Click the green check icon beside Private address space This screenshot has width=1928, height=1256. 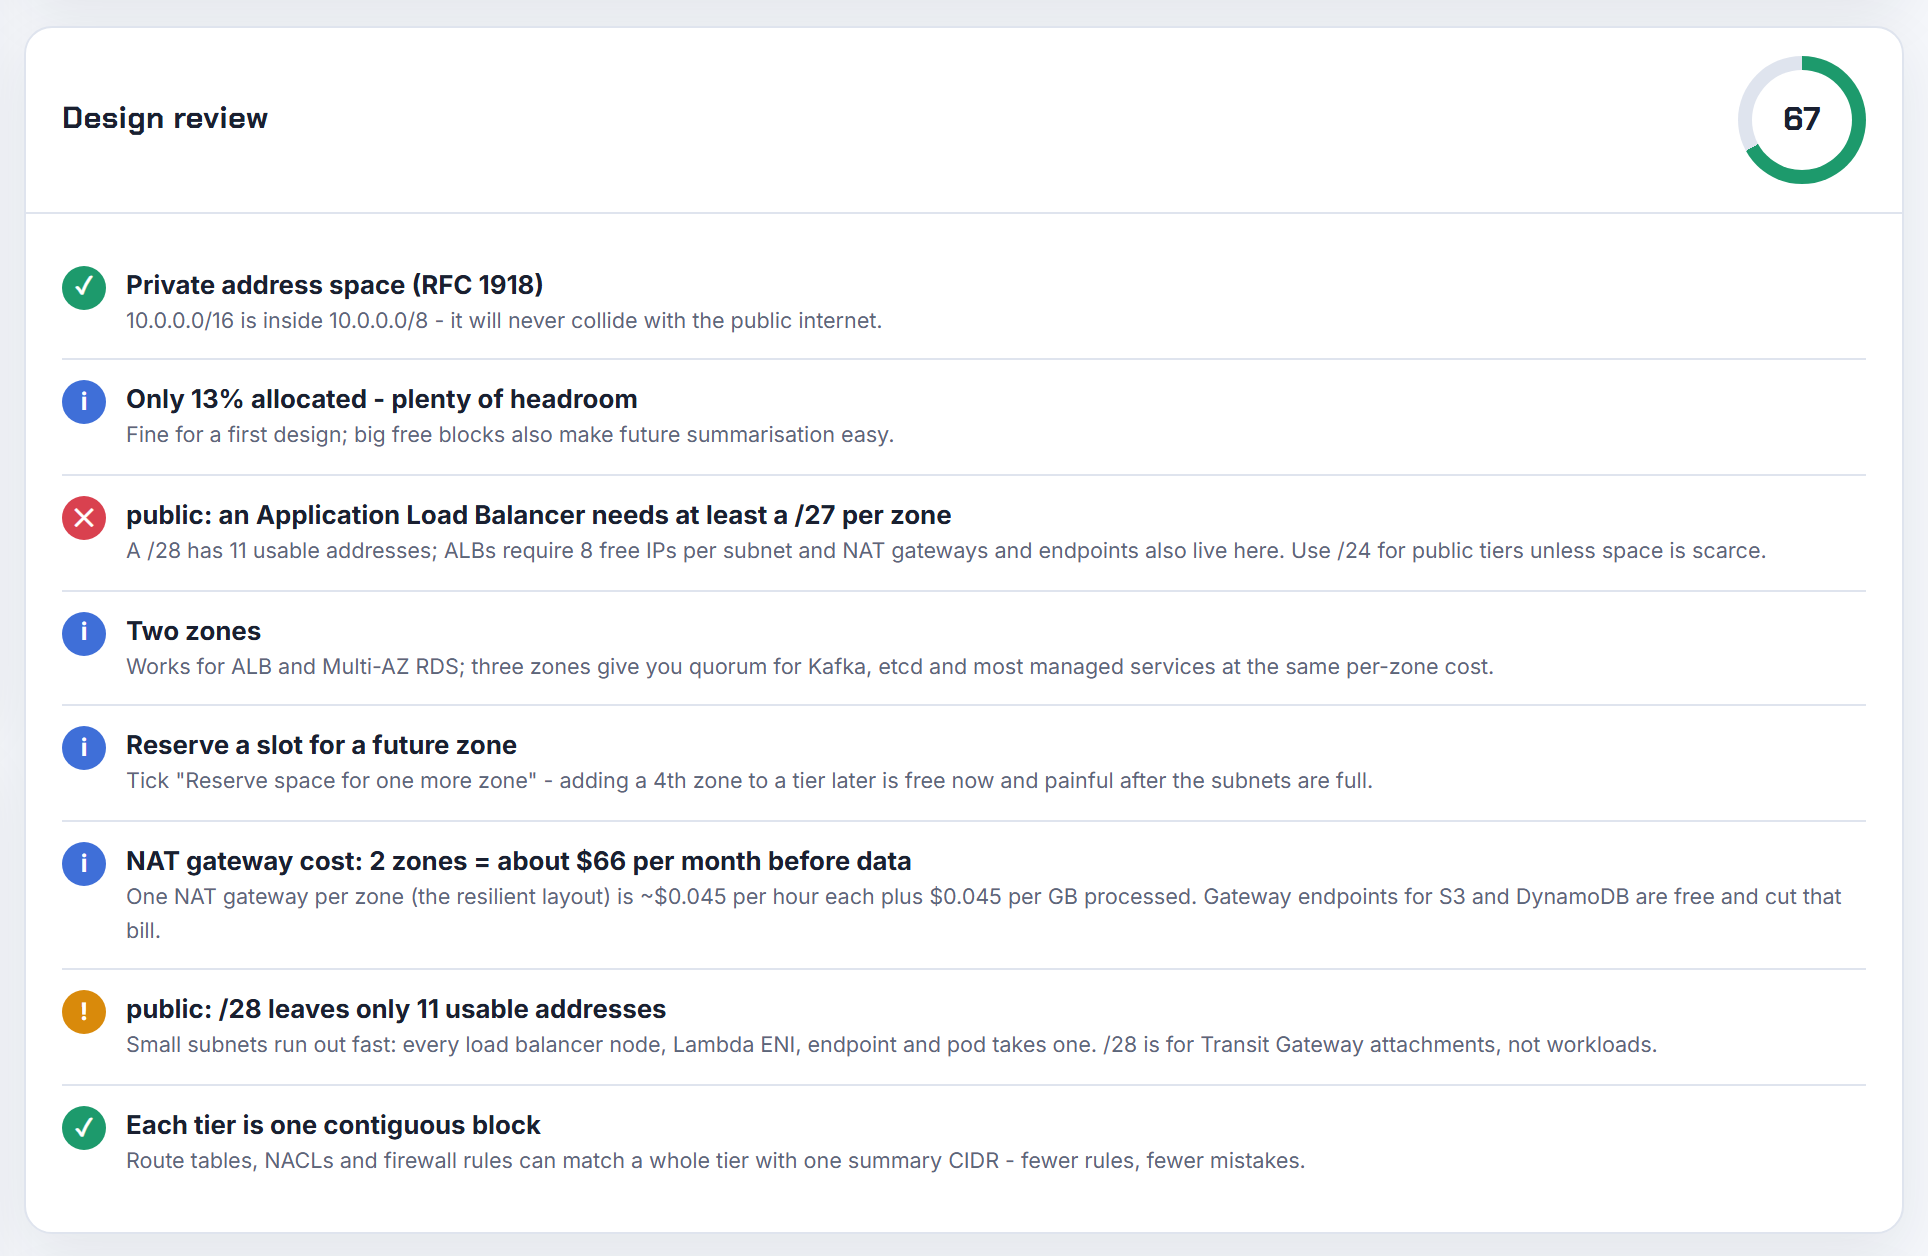point(84,288)
